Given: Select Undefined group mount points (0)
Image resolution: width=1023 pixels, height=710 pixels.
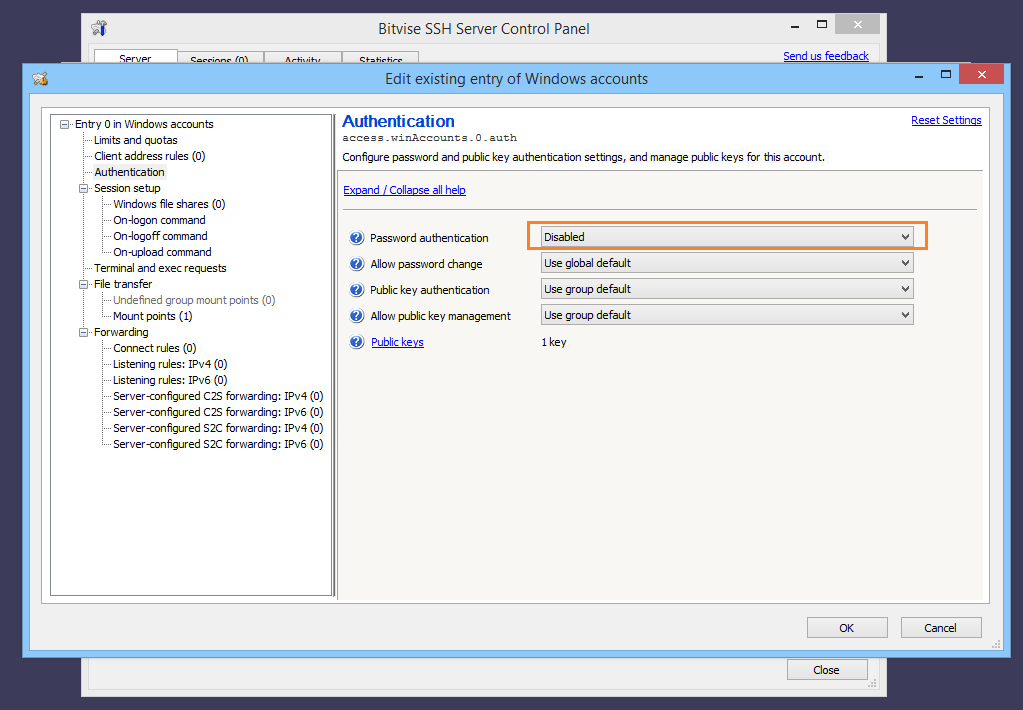Looking at the screenshot, I should pyautogui.click(x=194, y=300).
